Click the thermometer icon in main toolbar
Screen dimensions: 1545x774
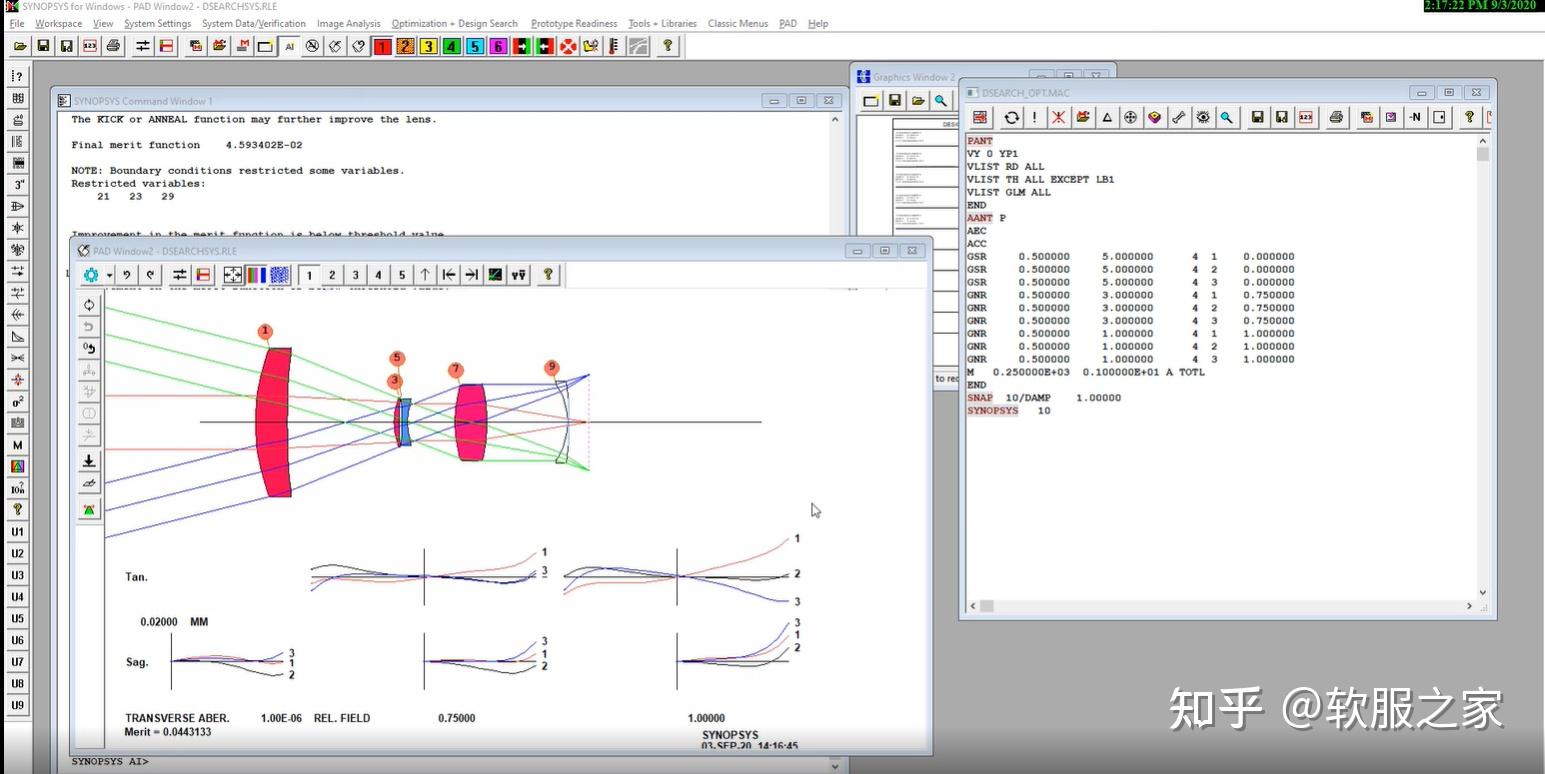(x=614, y=46)
